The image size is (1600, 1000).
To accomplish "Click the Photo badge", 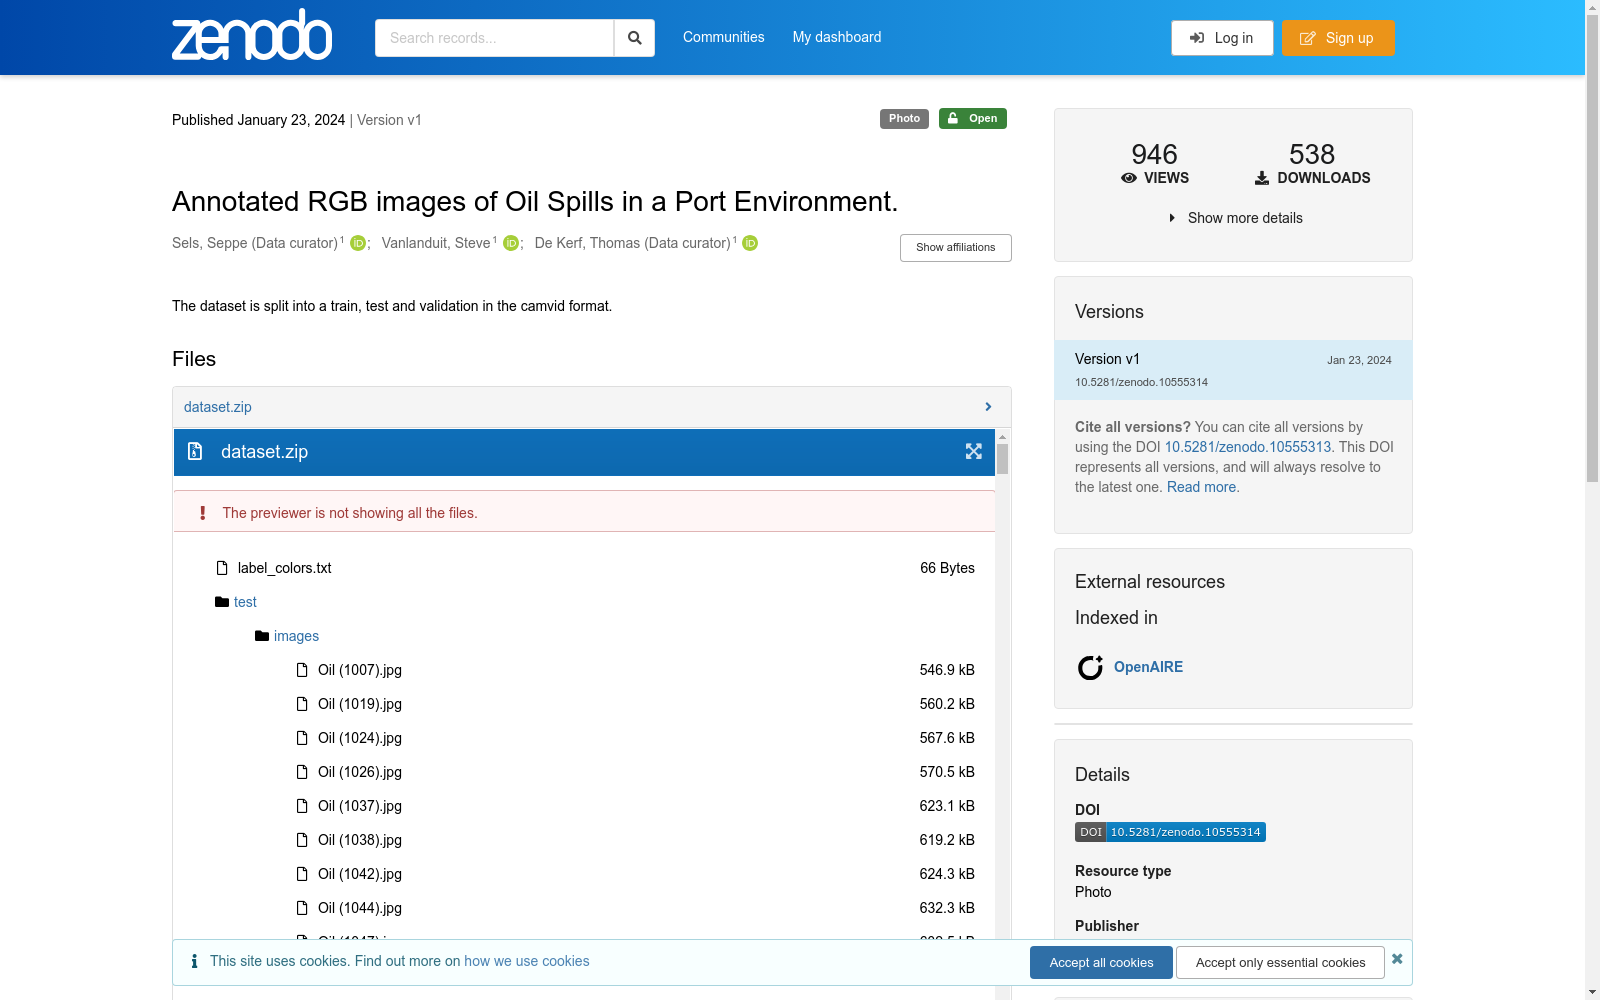I will [x=904, y=119].
